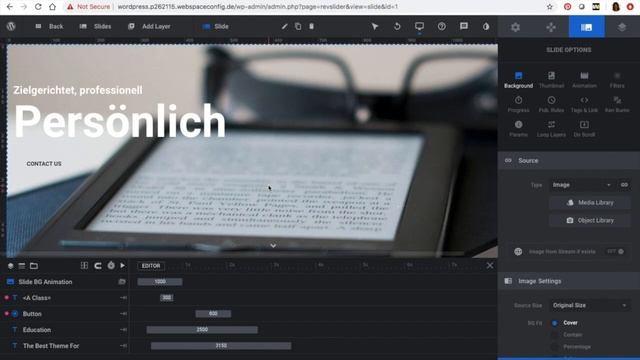Click the timeline folder icon
This screenshot has height=360, width=640.
(34, 266)
